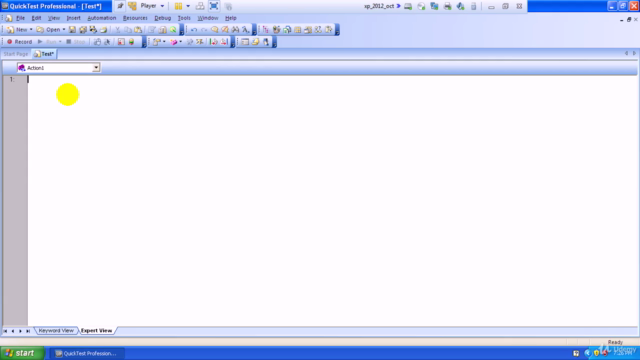Click tab scroll right arrow near Test* tab row
Screen dimensions: 640x360
click(x=634, y=53)
